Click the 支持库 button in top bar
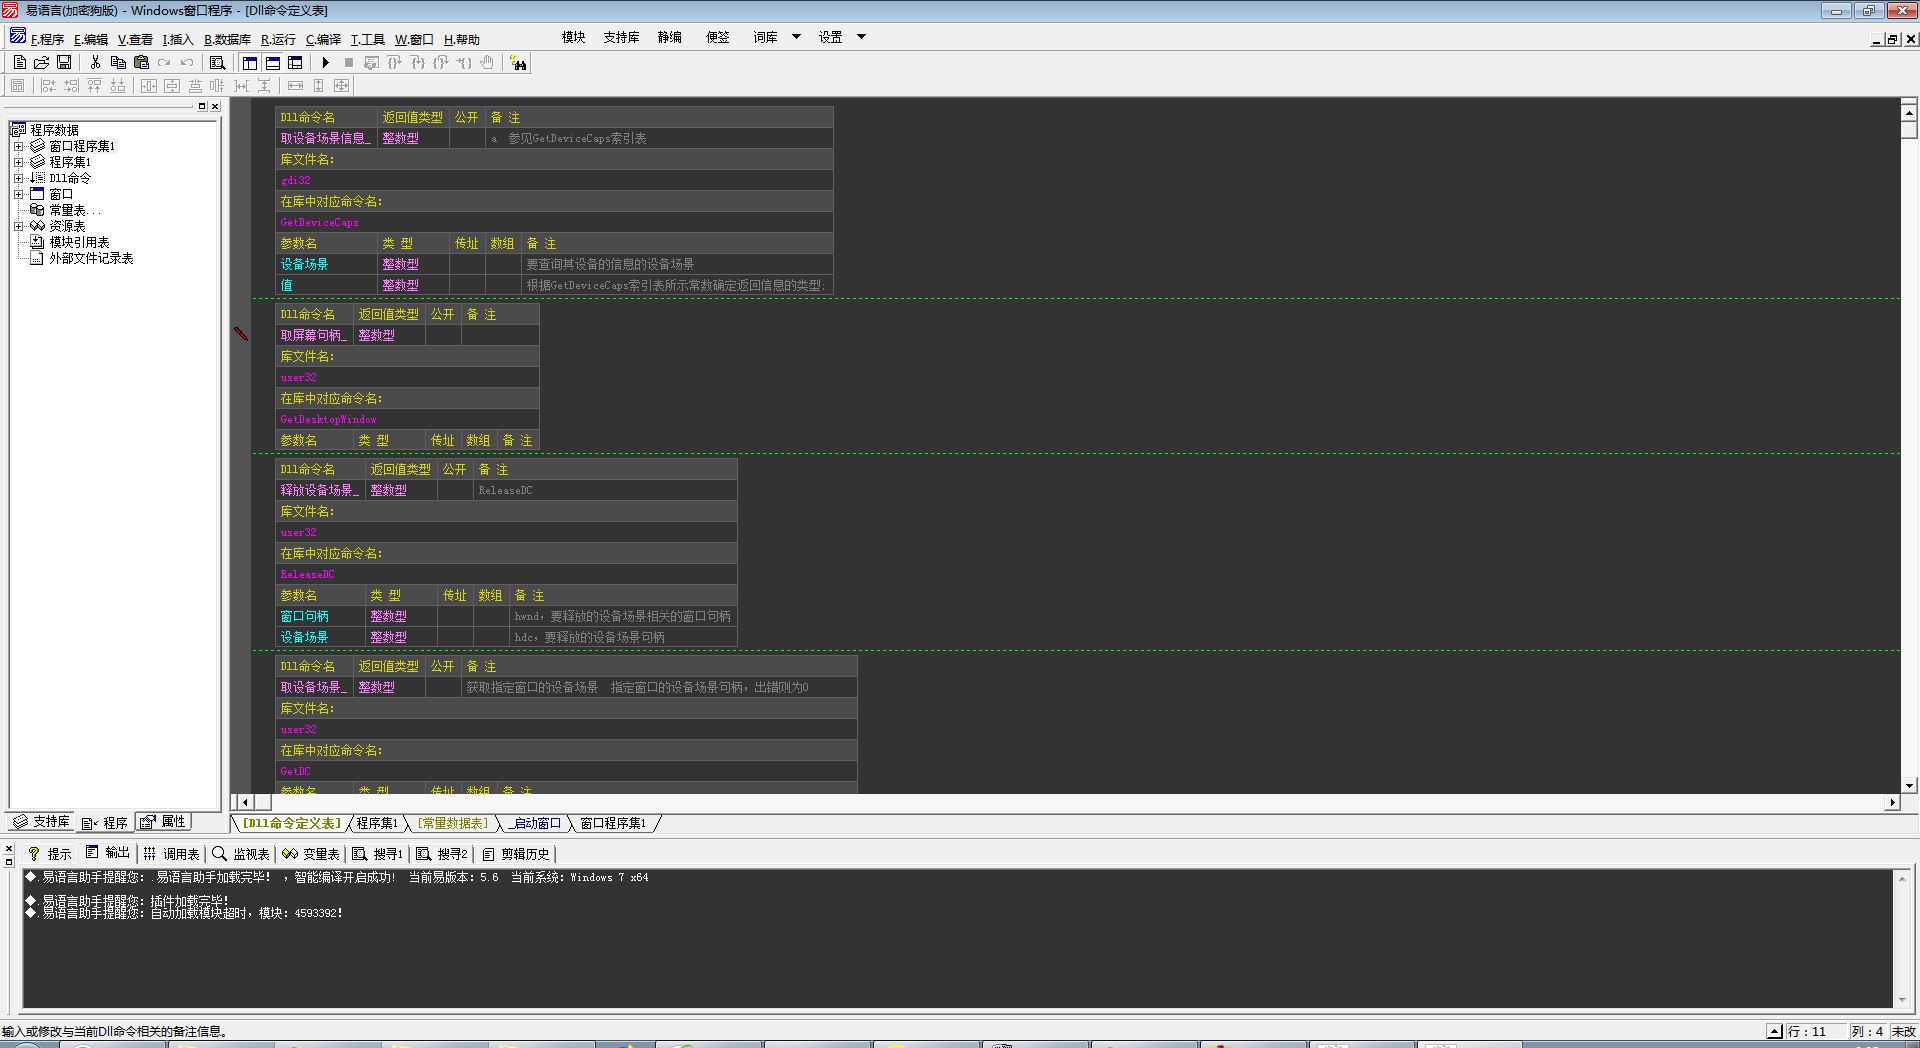1920x1048 pixels. click(621, 37)
